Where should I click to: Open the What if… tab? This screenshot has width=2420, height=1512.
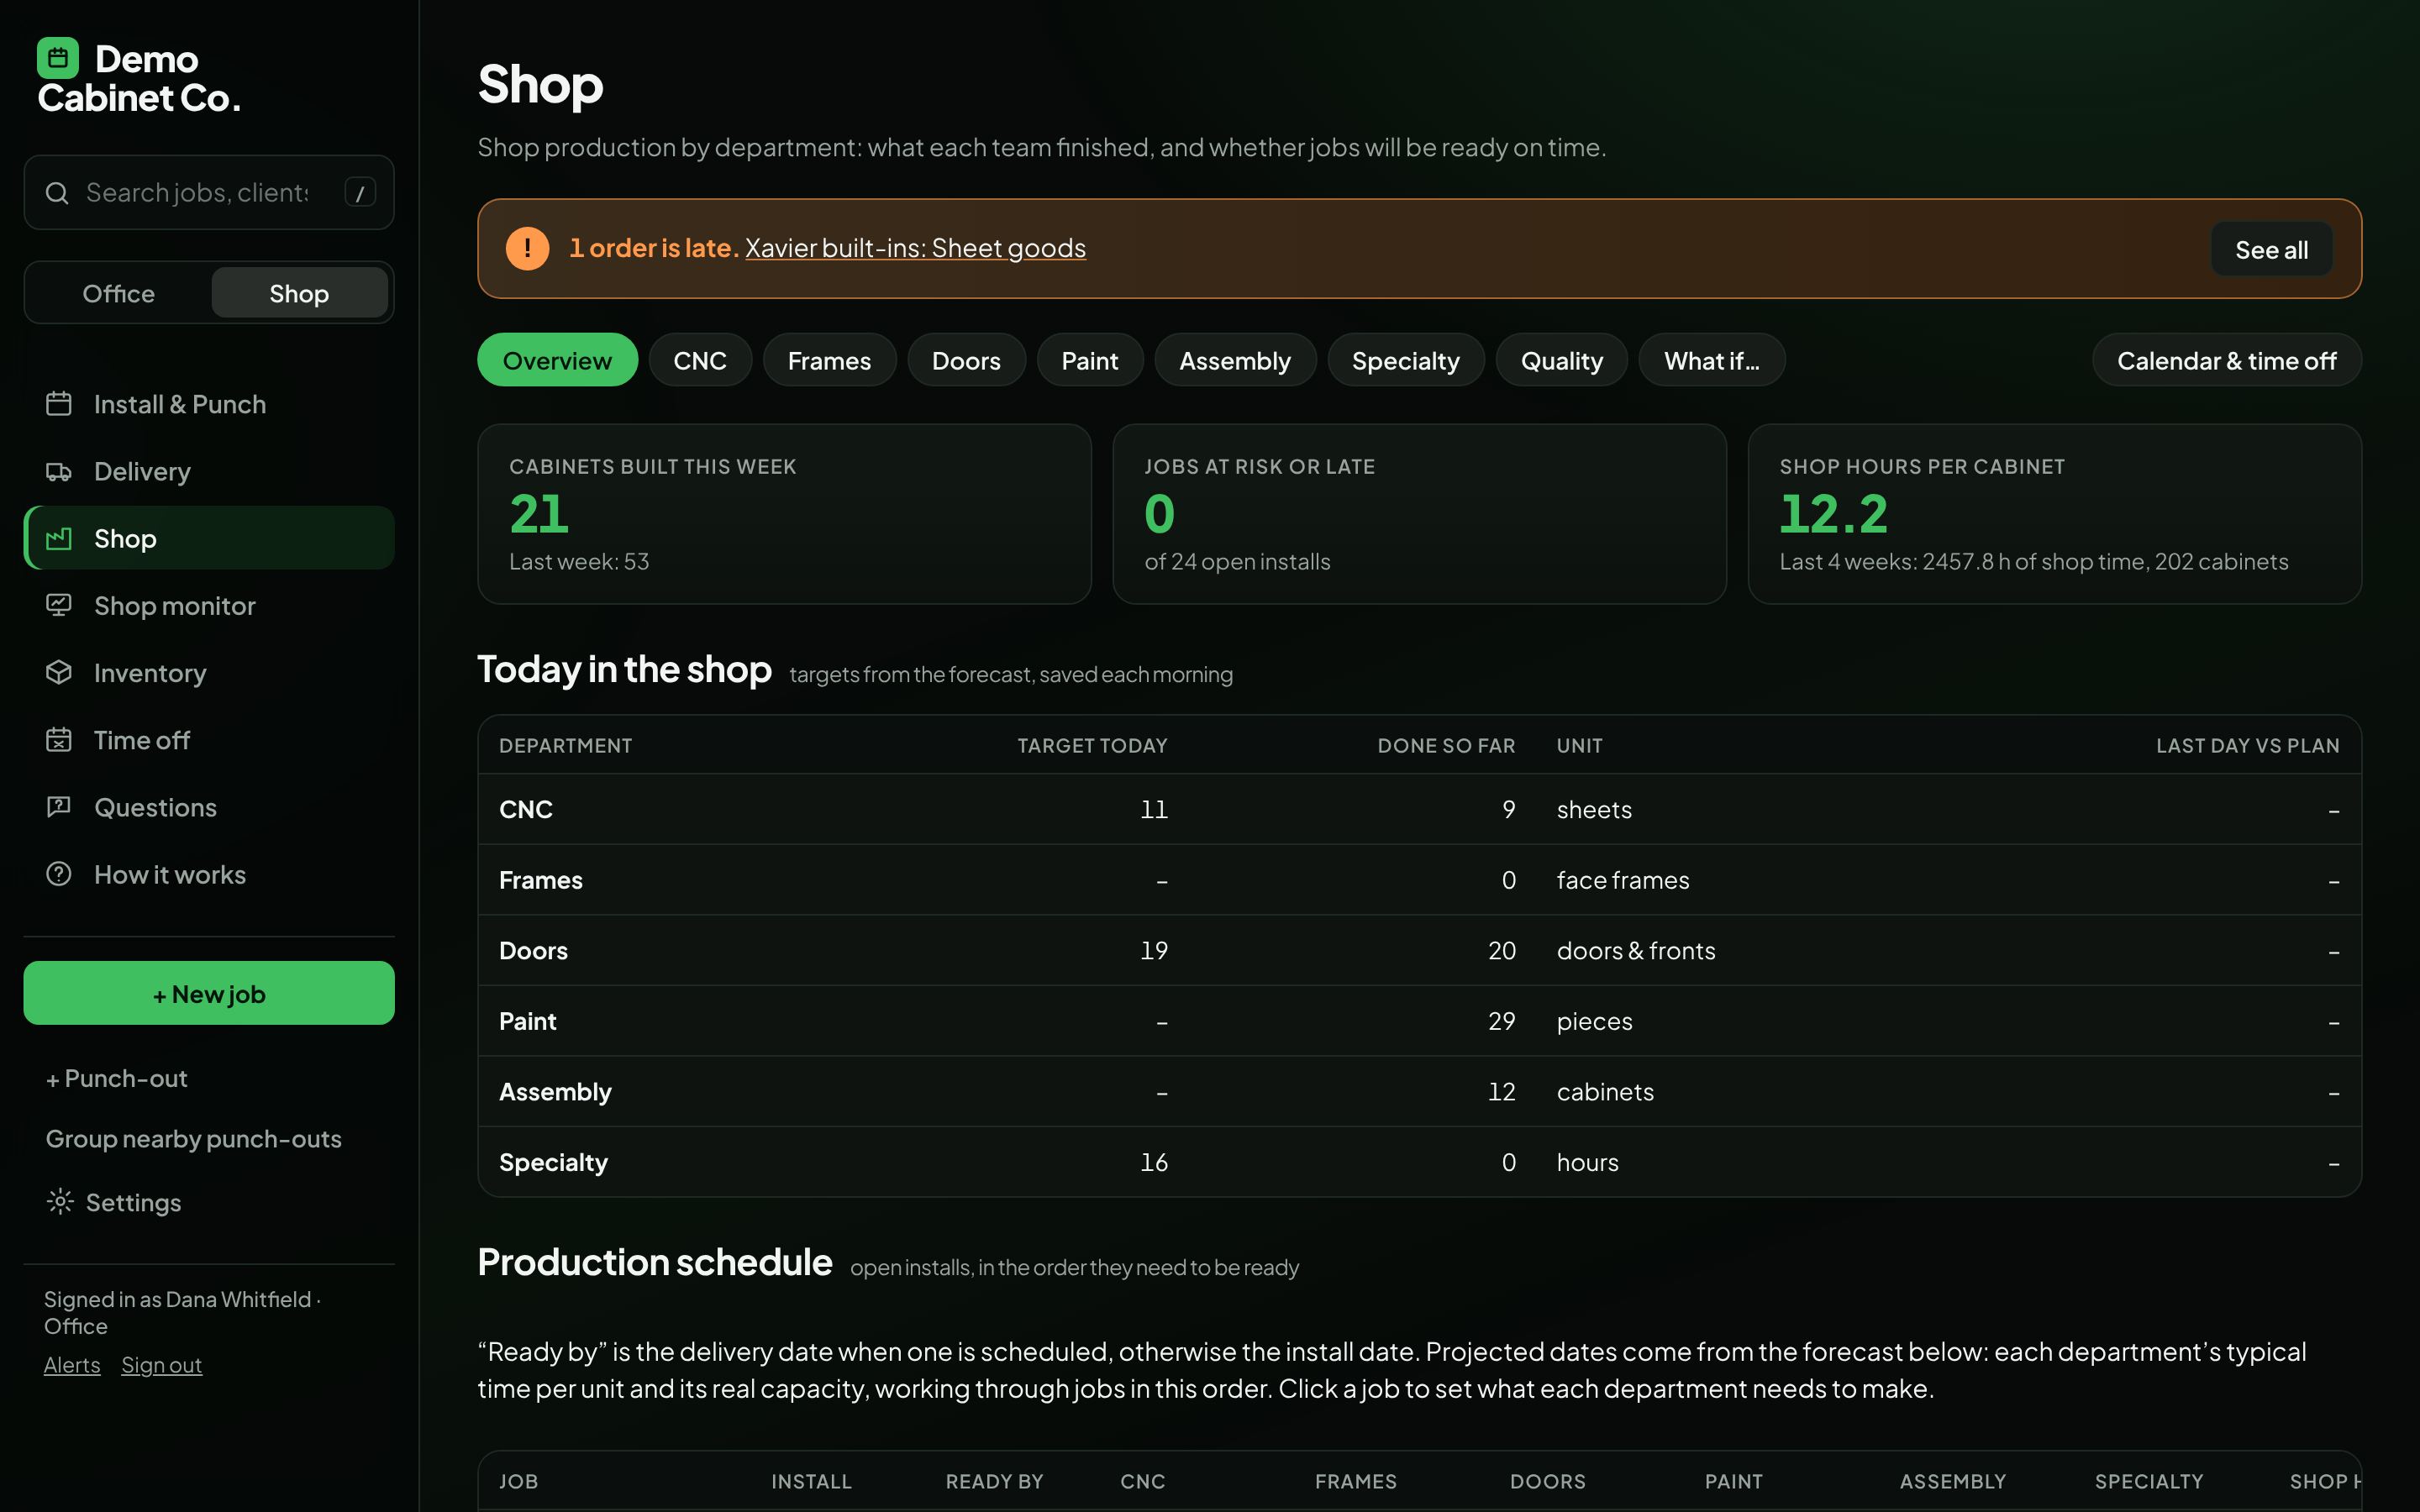pos(1712,360)
